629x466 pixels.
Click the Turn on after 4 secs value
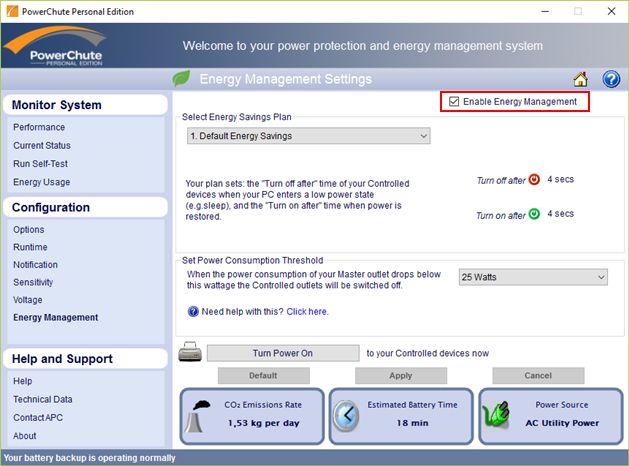[560, 214]
